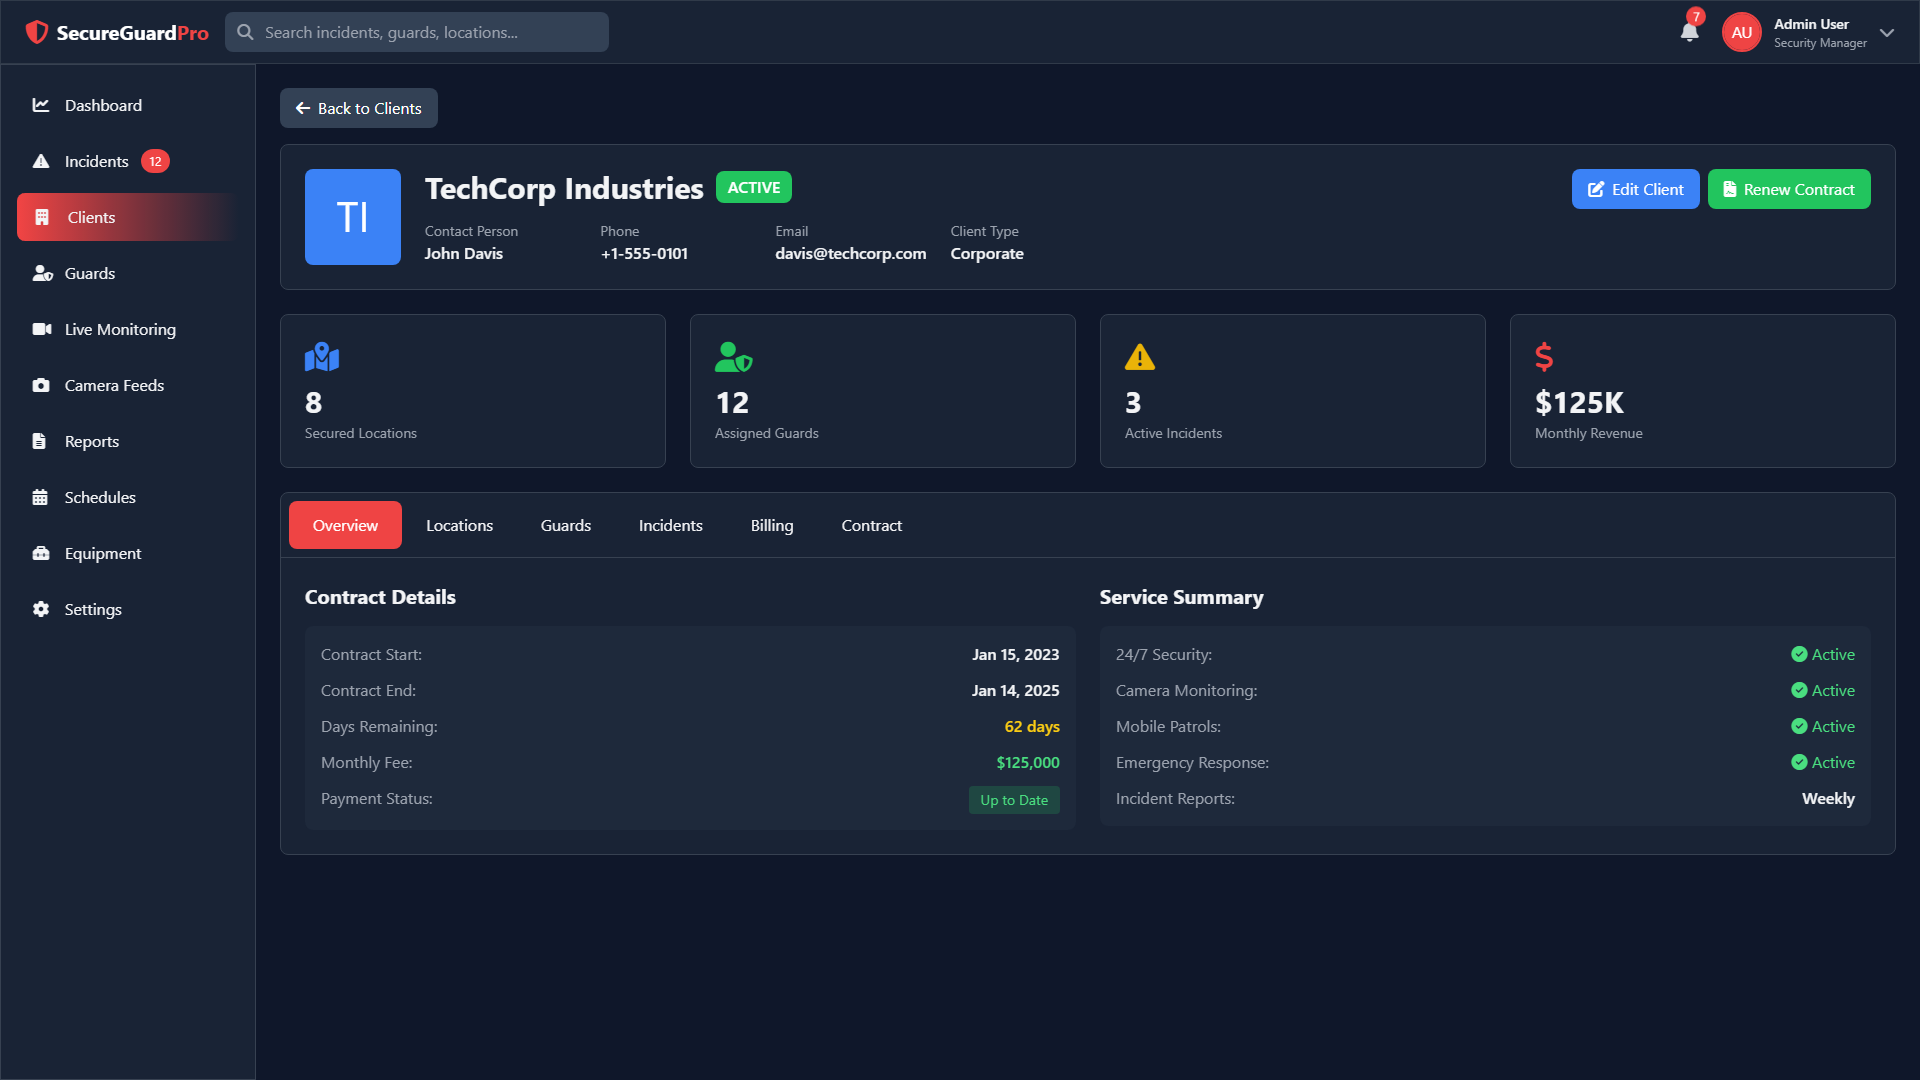Click Back to Clients button
Image resolution: width=1920 pixels, height=1080 pixels.
[358, 108]
